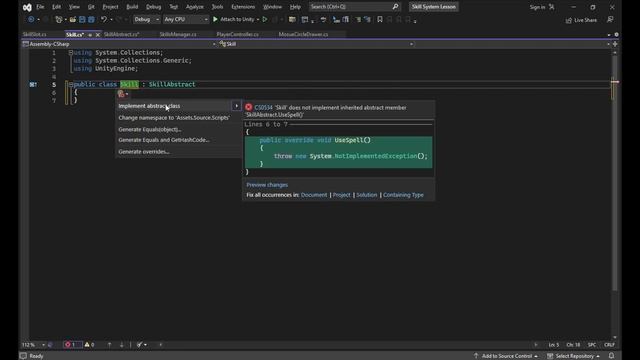Open the Extensions menu
640x360 pixels.
coord(243,7)
